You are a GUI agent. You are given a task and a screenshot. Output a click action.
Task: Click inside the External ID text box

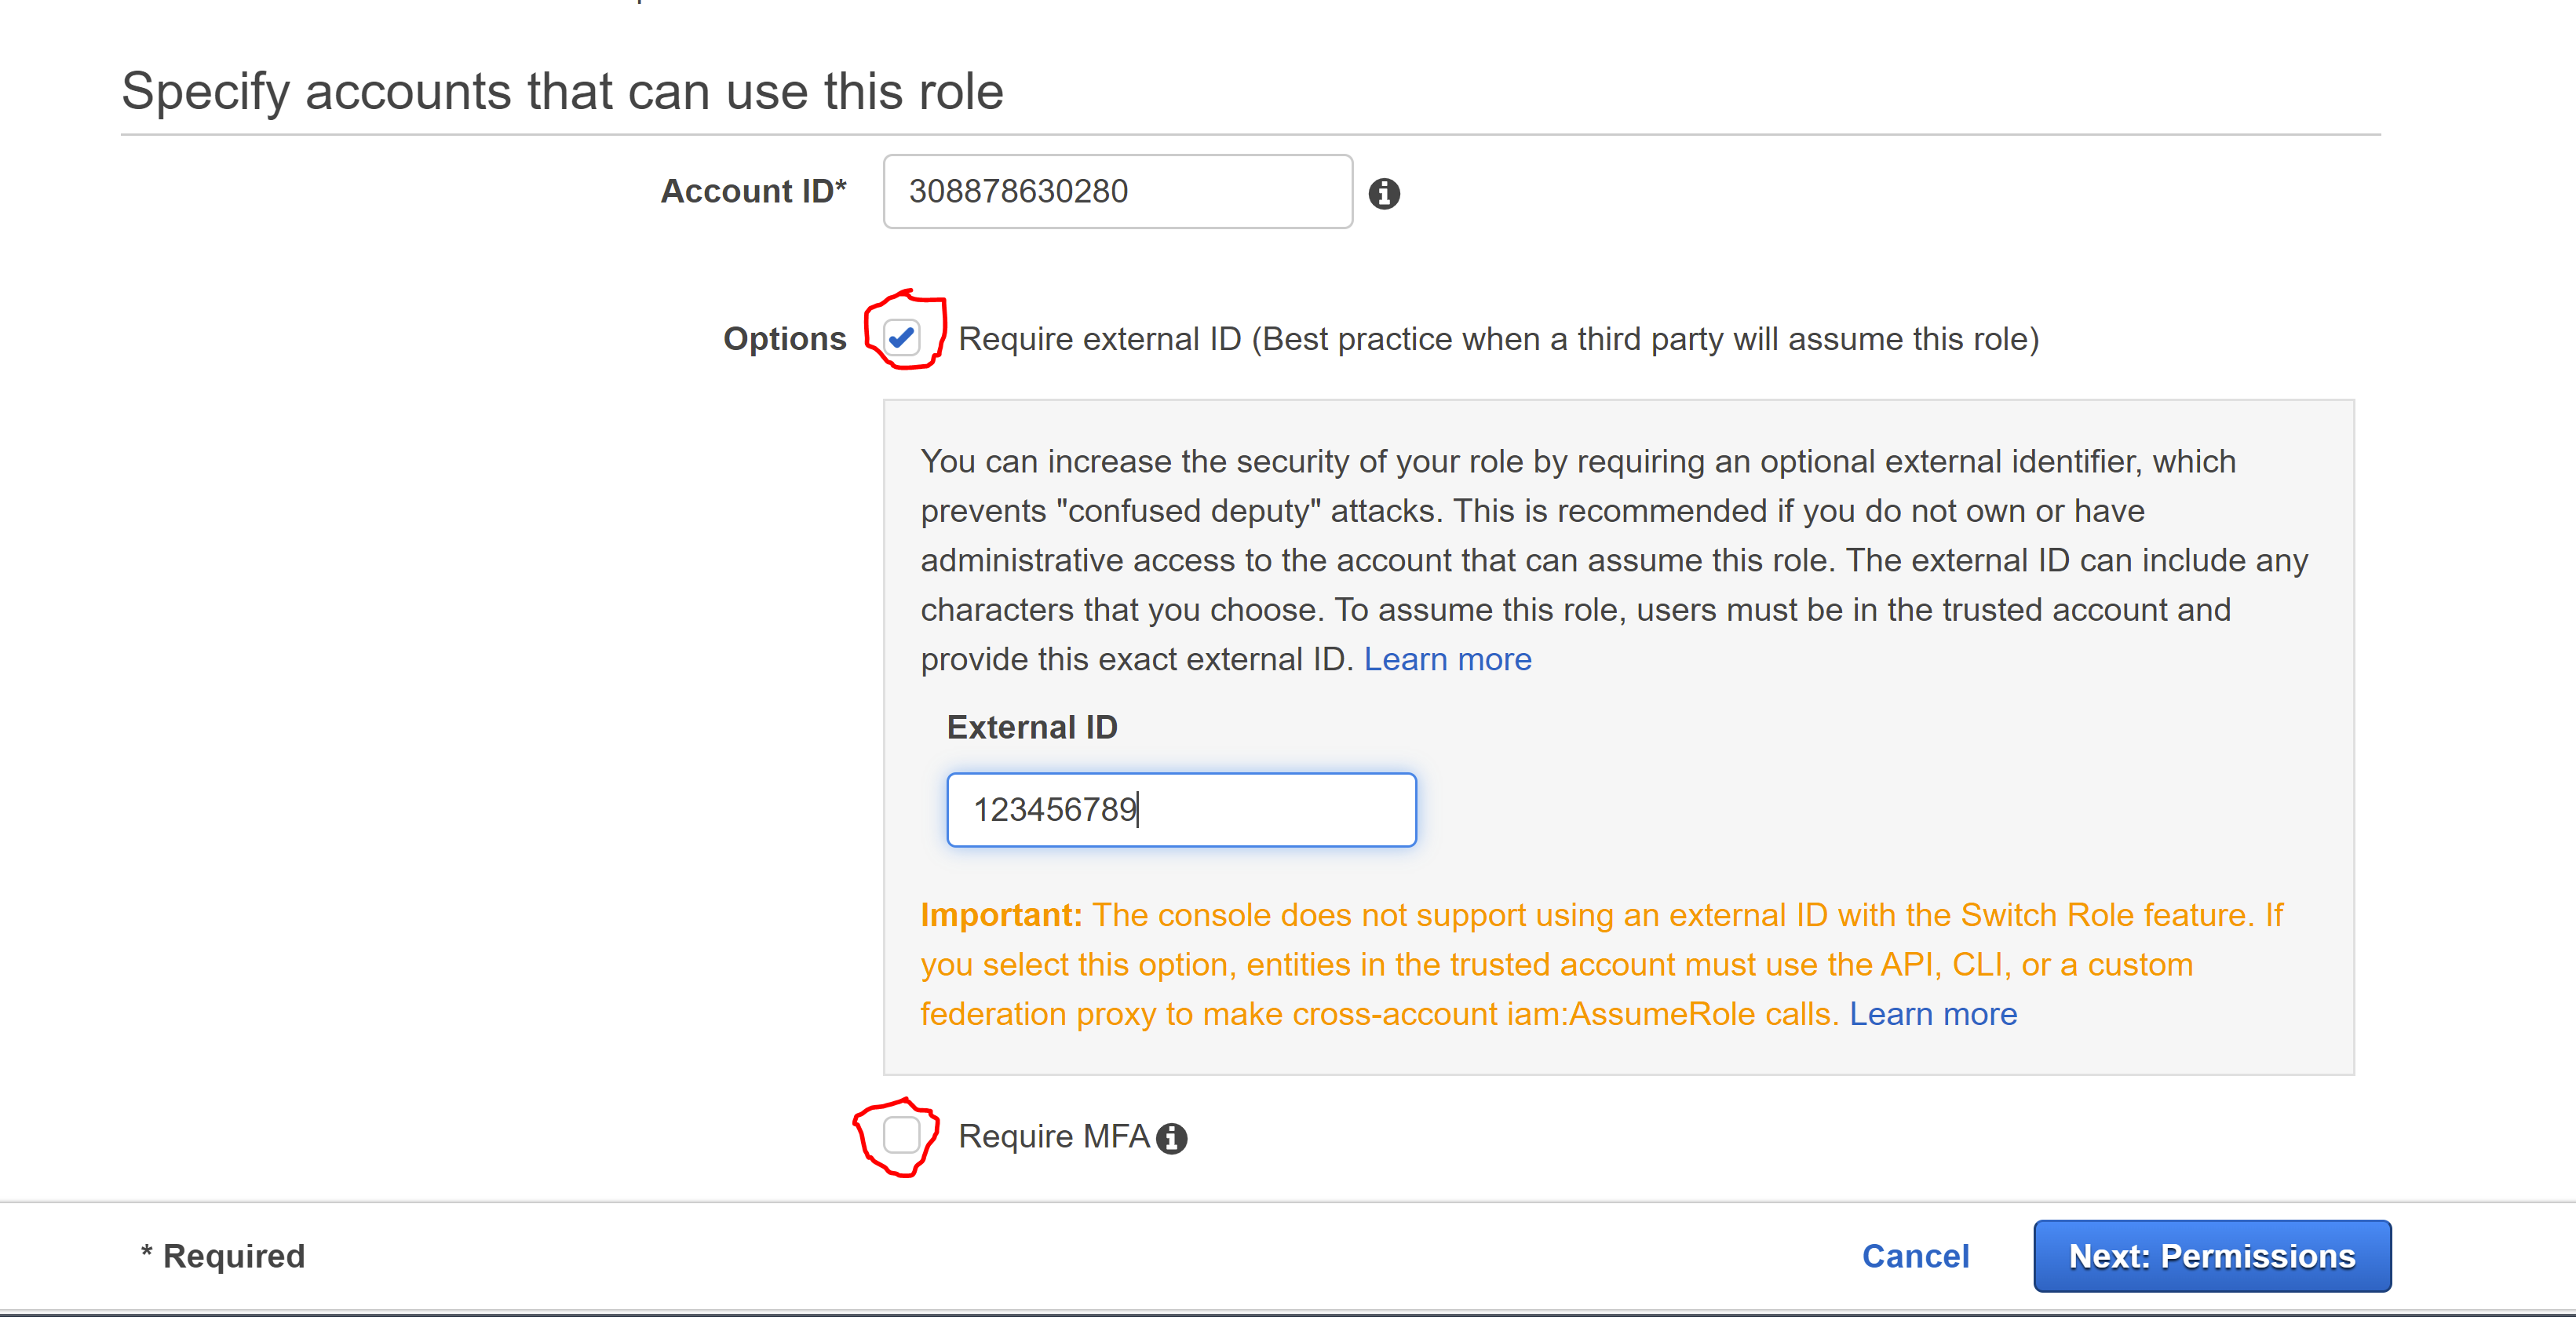1181,809
